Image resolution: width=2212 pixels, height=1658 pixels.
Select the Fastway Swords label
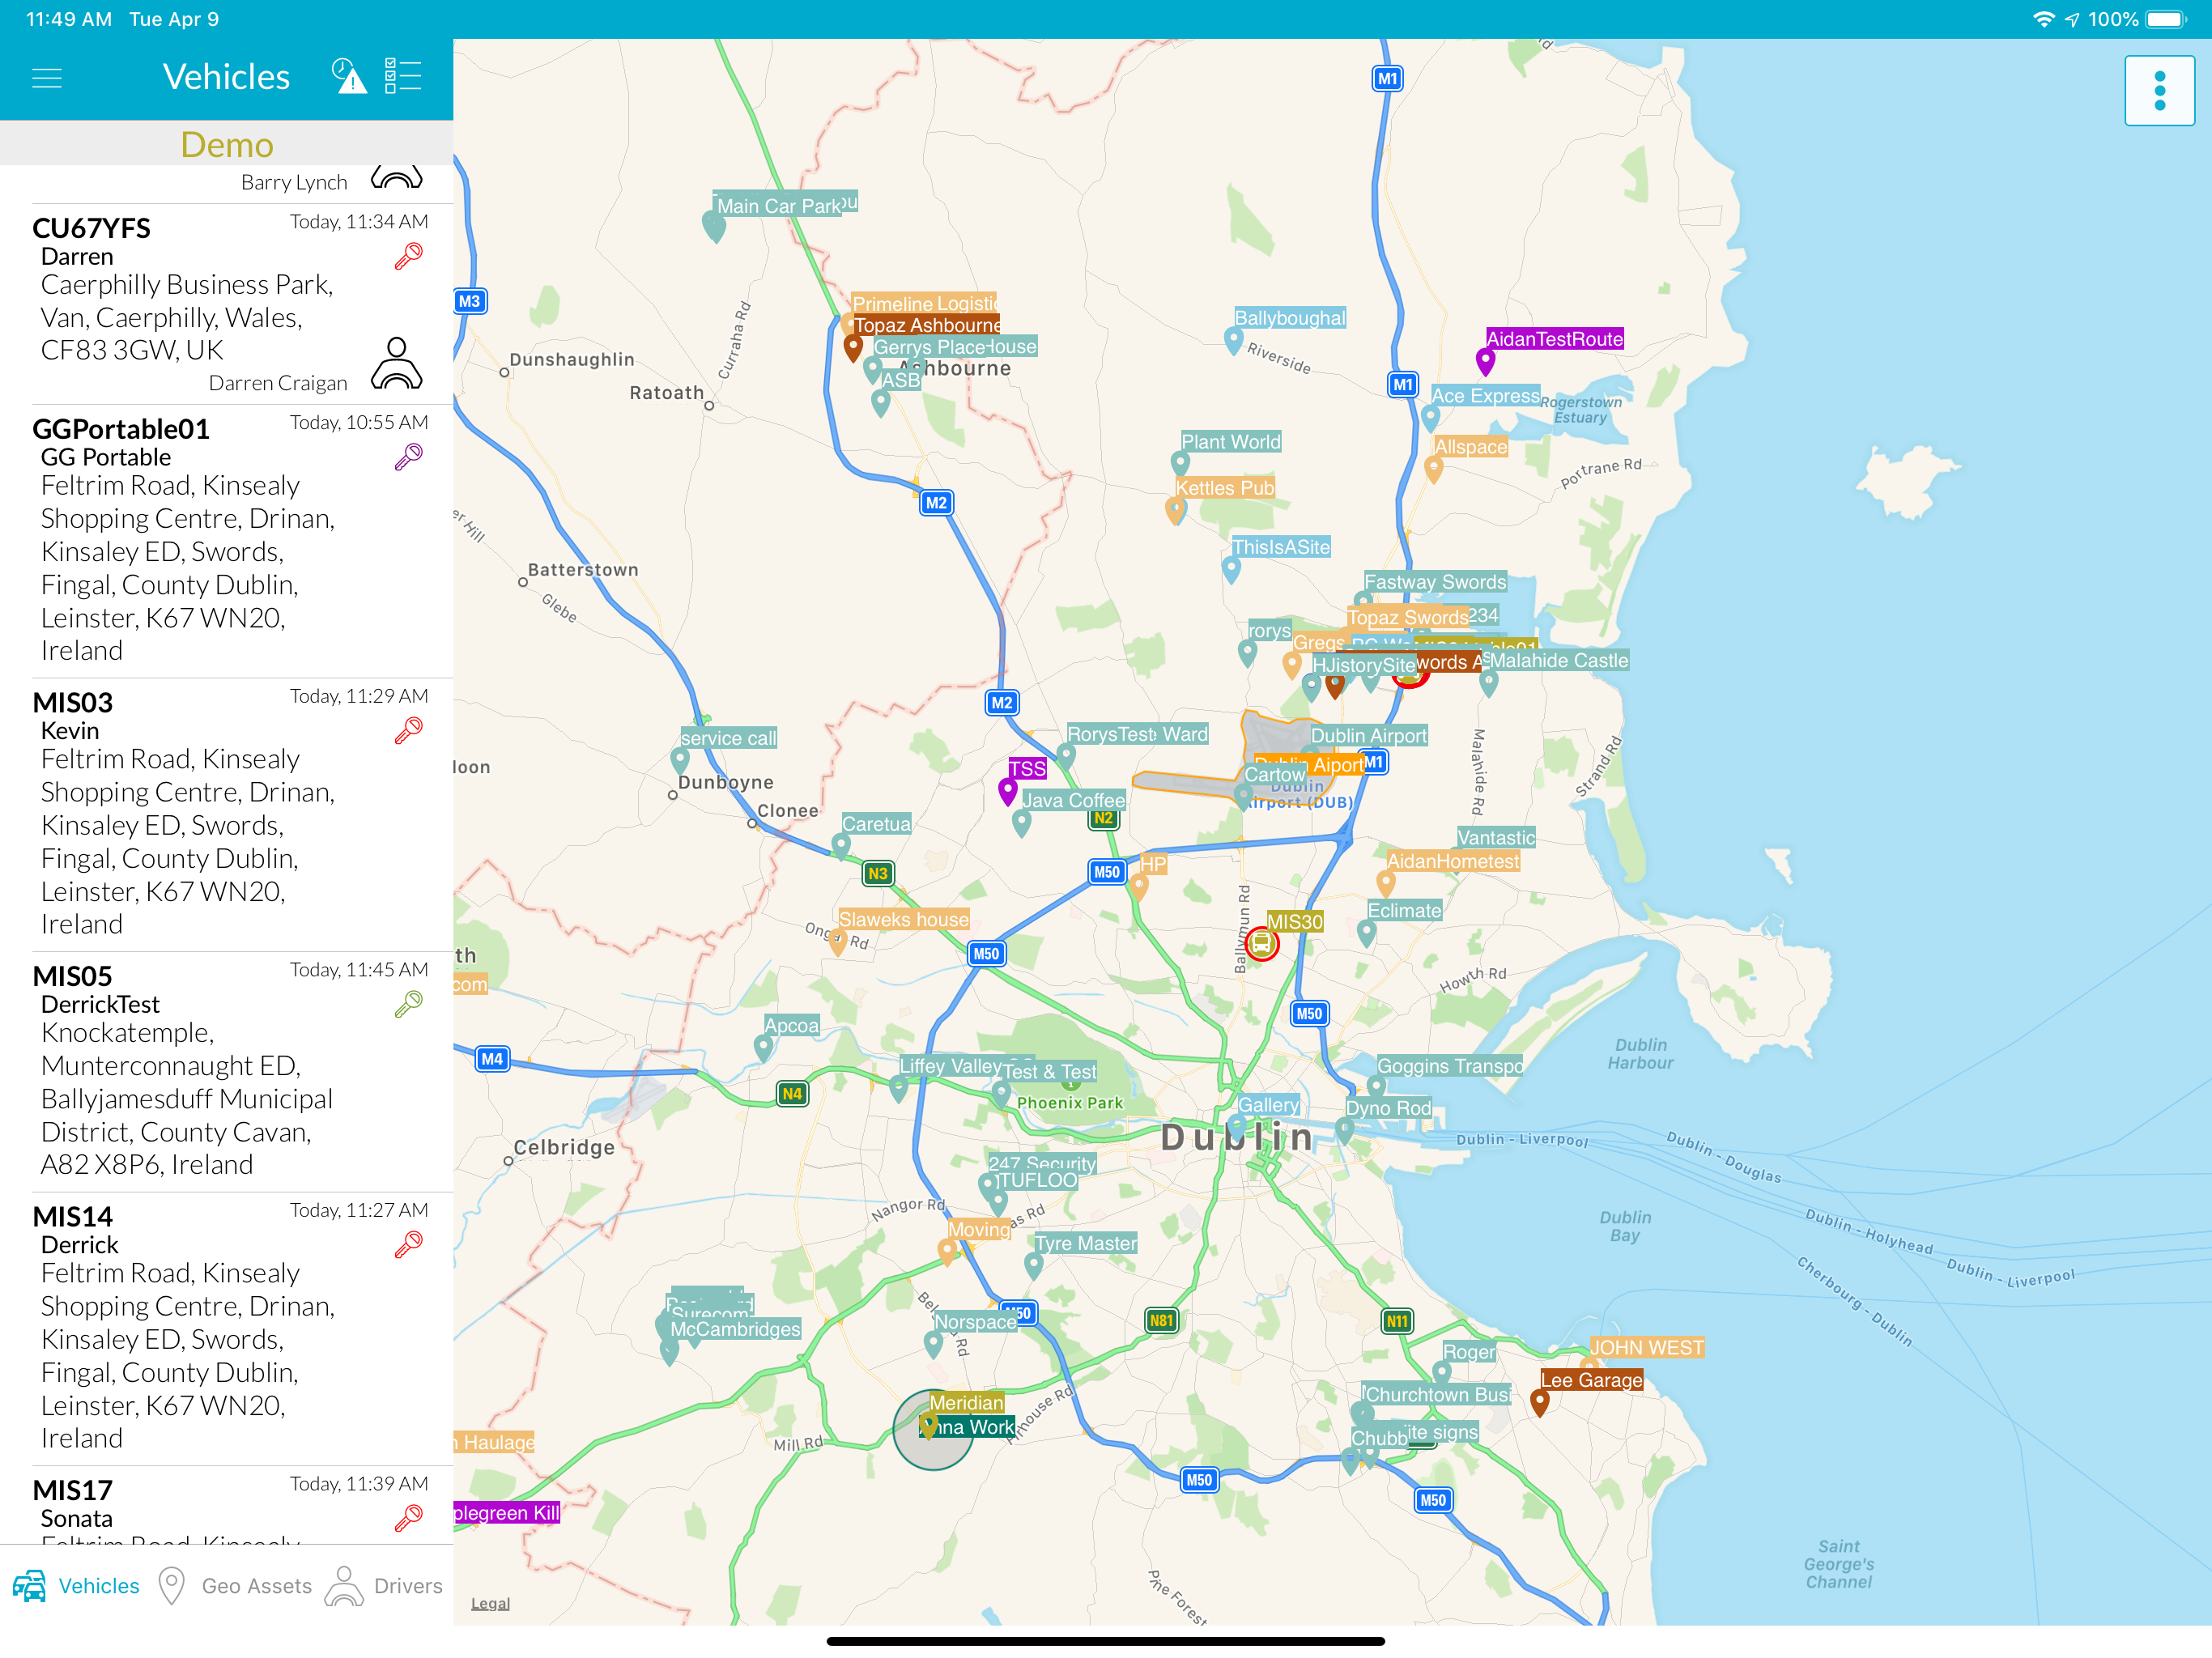(x=1435, y=581)
